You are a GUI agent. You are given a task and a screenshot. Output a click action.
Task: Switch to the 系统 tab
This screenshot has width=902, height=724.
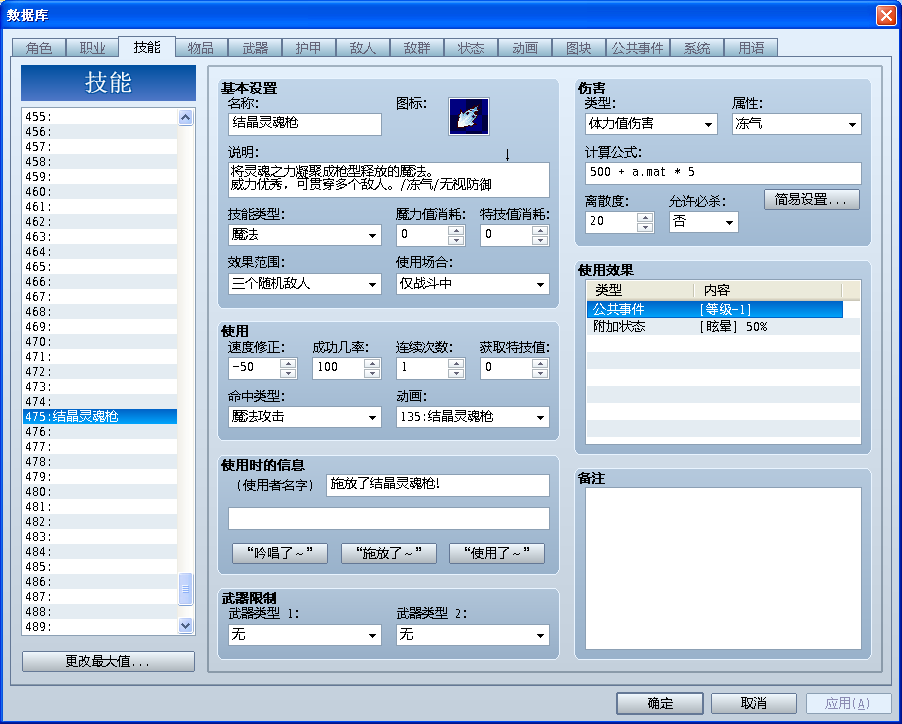coord(697,48)
